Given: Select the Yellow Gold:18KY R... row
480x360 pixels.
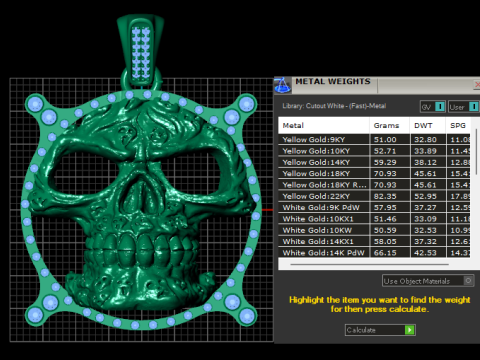Looking at the screenshot, I should click(x=374, y=185).
